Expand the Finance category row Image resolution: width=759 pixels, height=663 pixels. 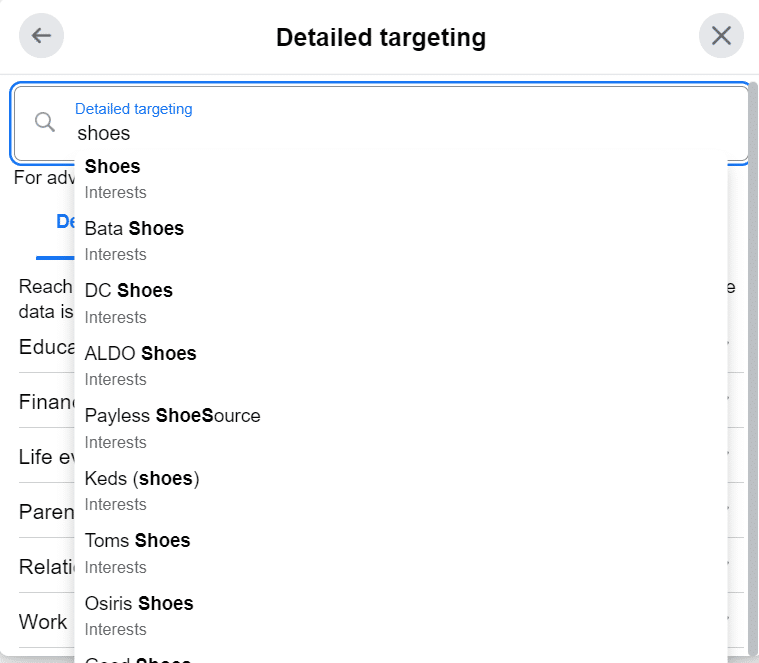click(46, 402)
